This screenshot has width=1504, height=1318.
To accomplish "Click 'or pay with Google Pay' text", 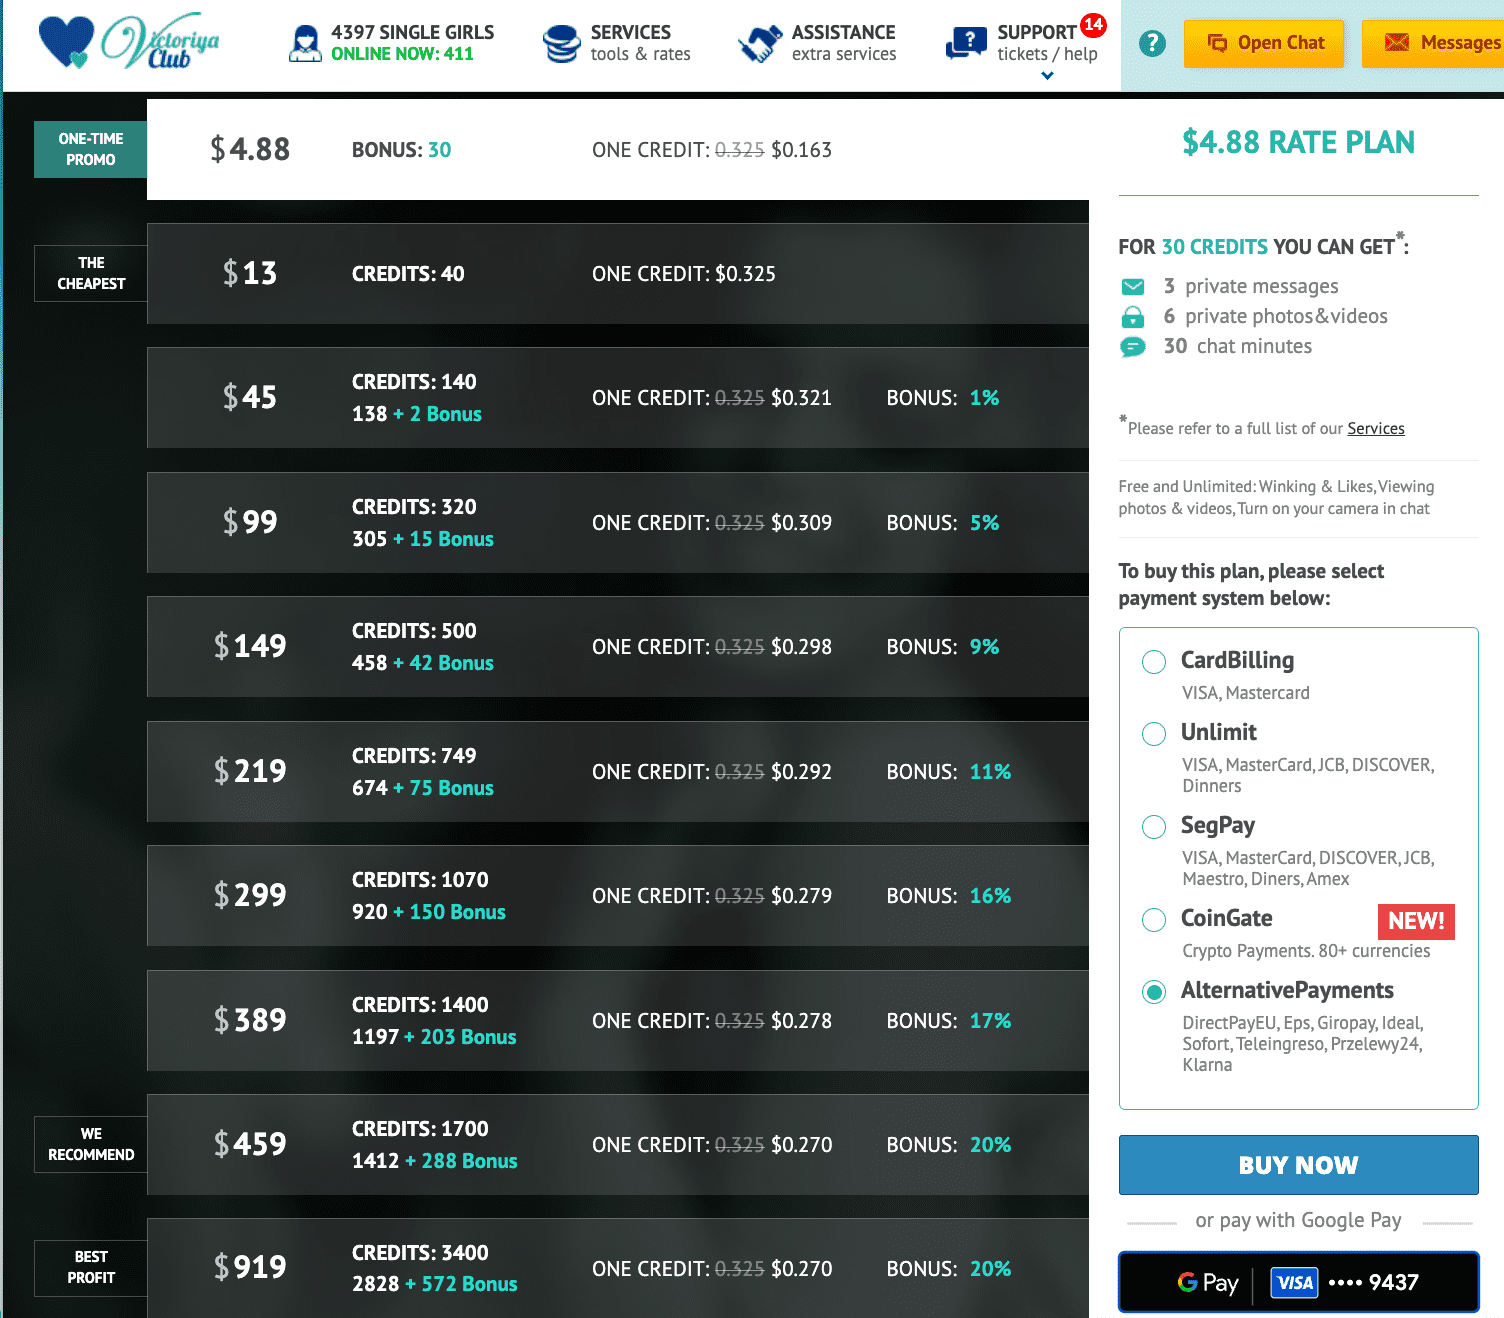I will [1298, 1220].
